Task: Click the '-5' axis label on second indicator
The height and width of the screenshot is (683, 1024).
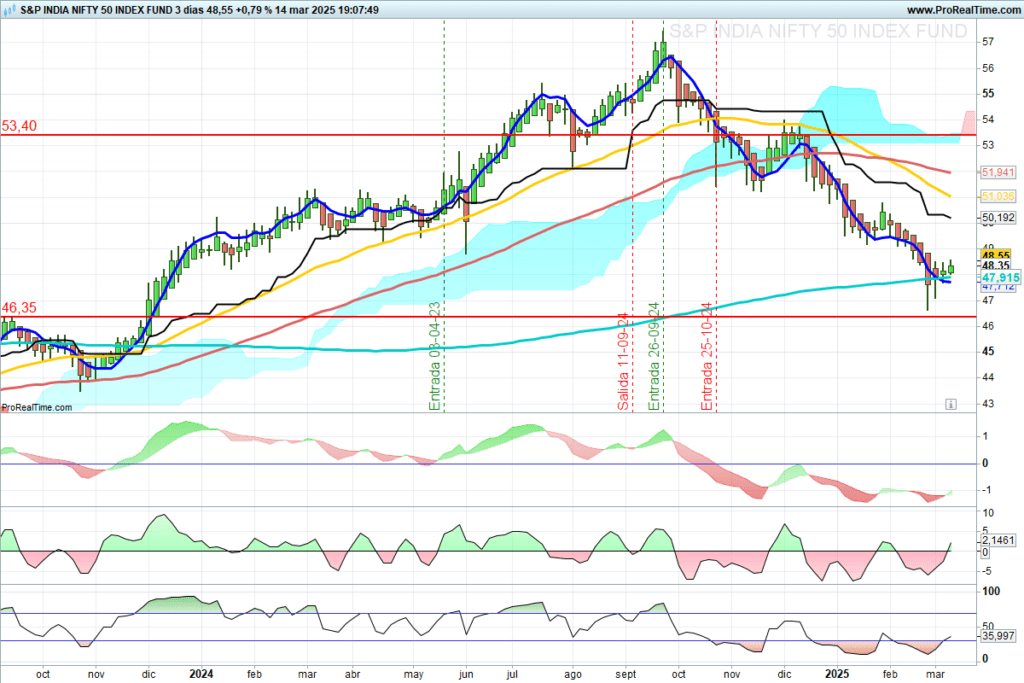Action: click(987, 571)
